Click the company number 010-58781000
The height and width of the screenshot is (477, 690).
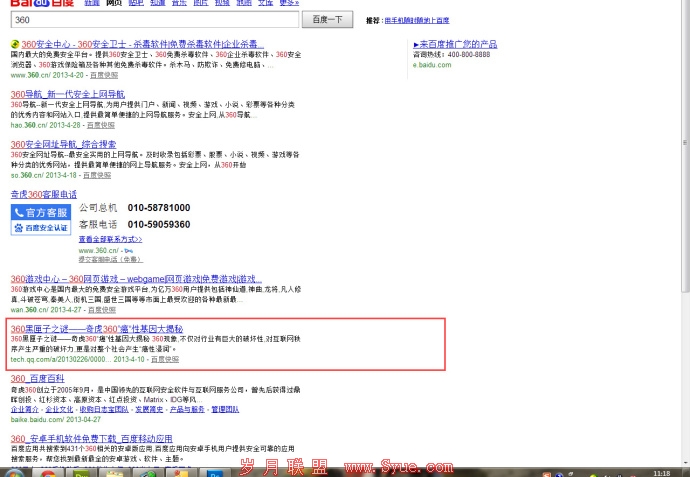159,208
